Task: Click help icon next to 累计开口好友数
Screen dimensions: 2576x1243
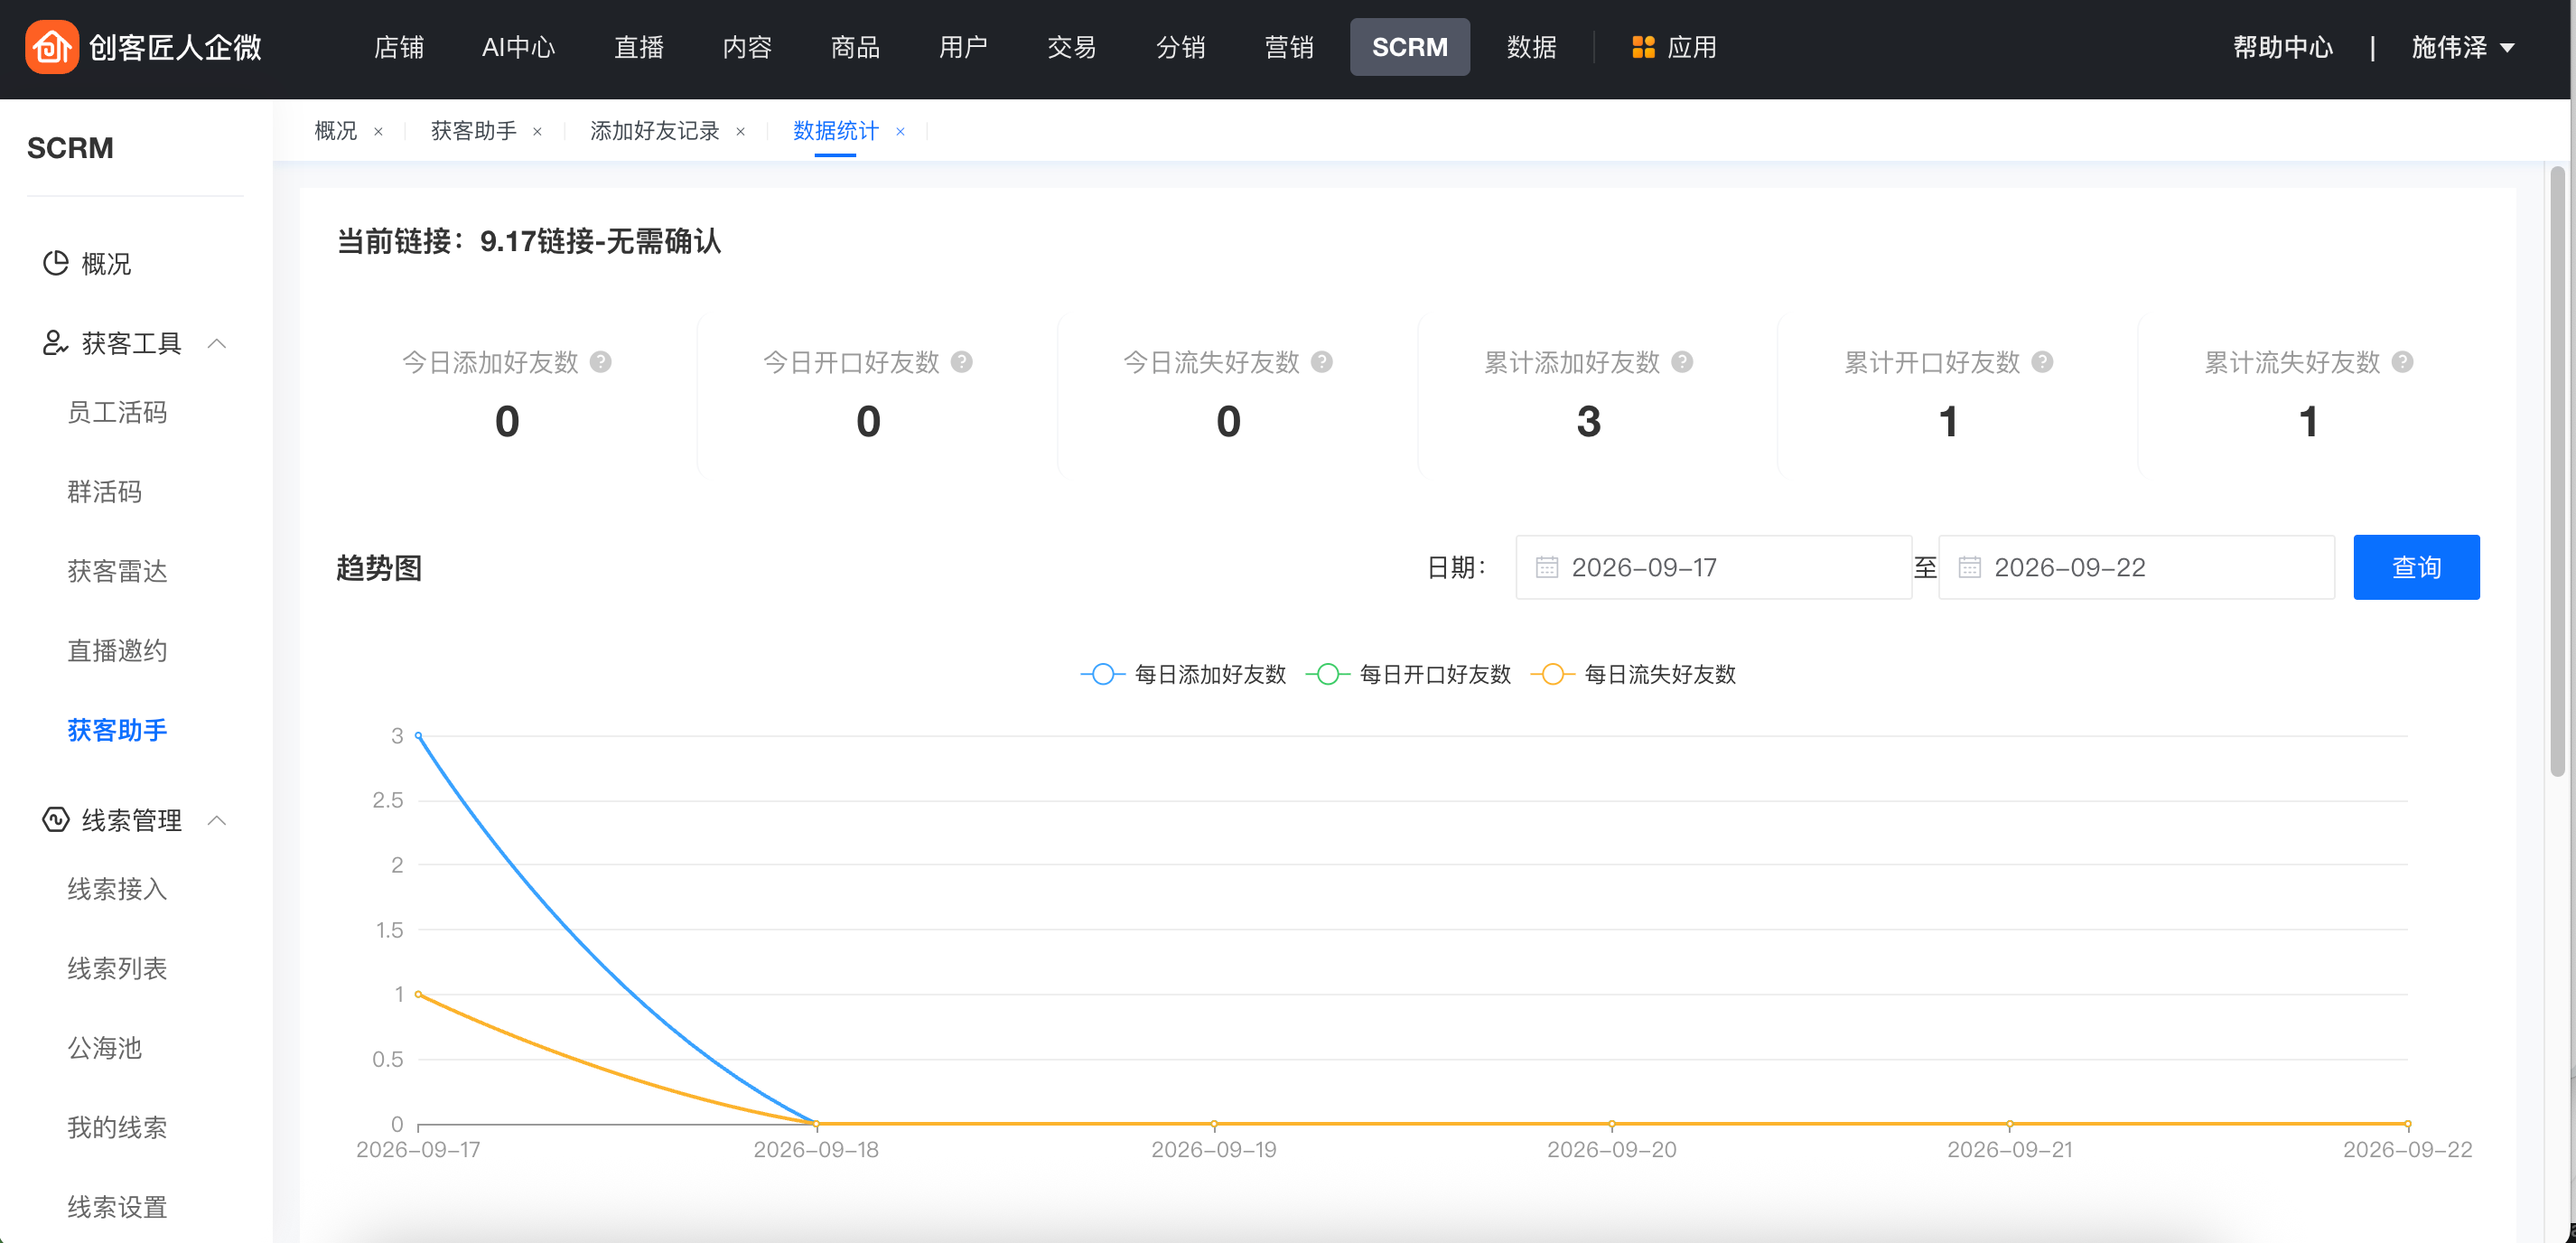Action: [x=2043, y=362]
